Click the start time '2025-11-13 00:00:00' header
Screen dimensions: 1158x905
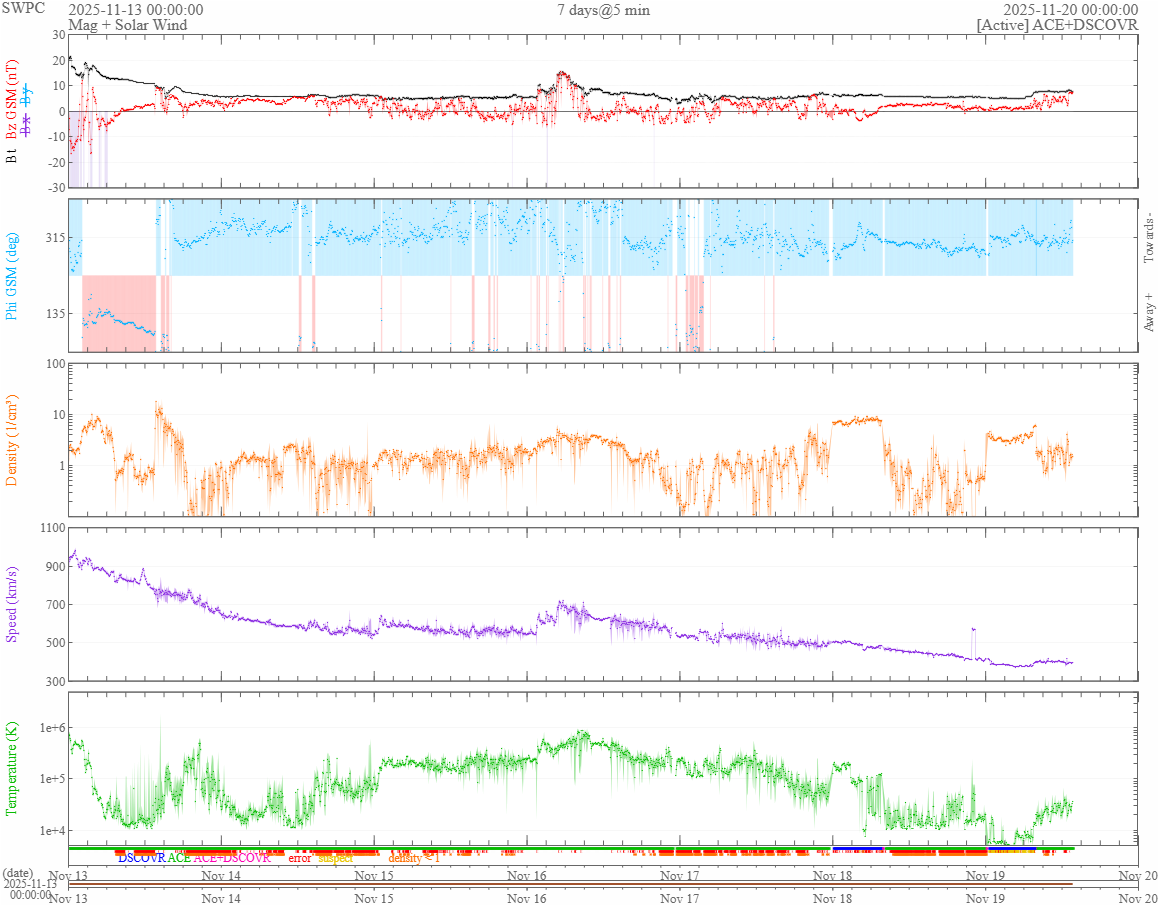pyautogui.click(x=136, y=10)
